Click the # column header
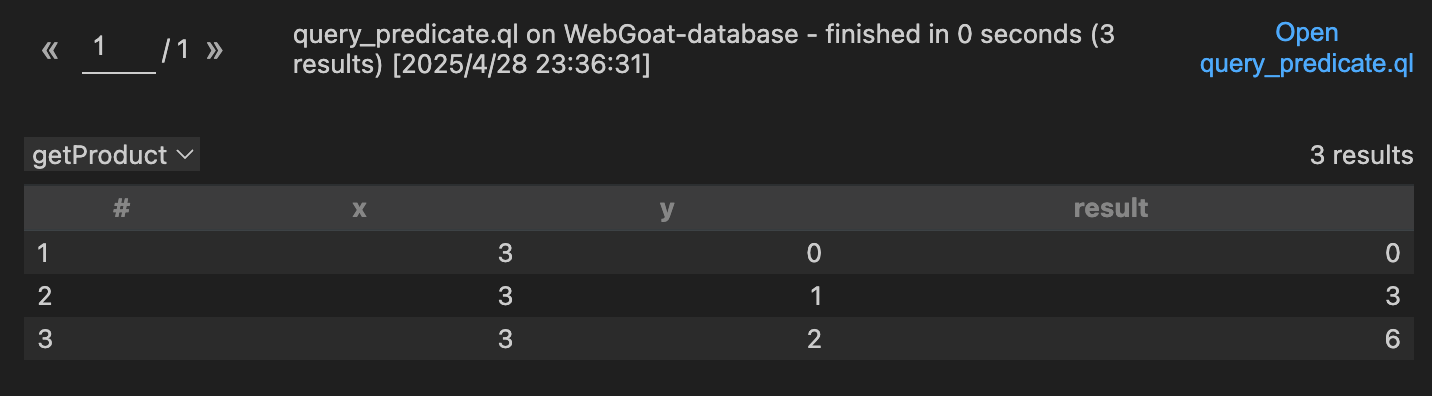This screenshot has height=396, width=1432. [122, 208]
